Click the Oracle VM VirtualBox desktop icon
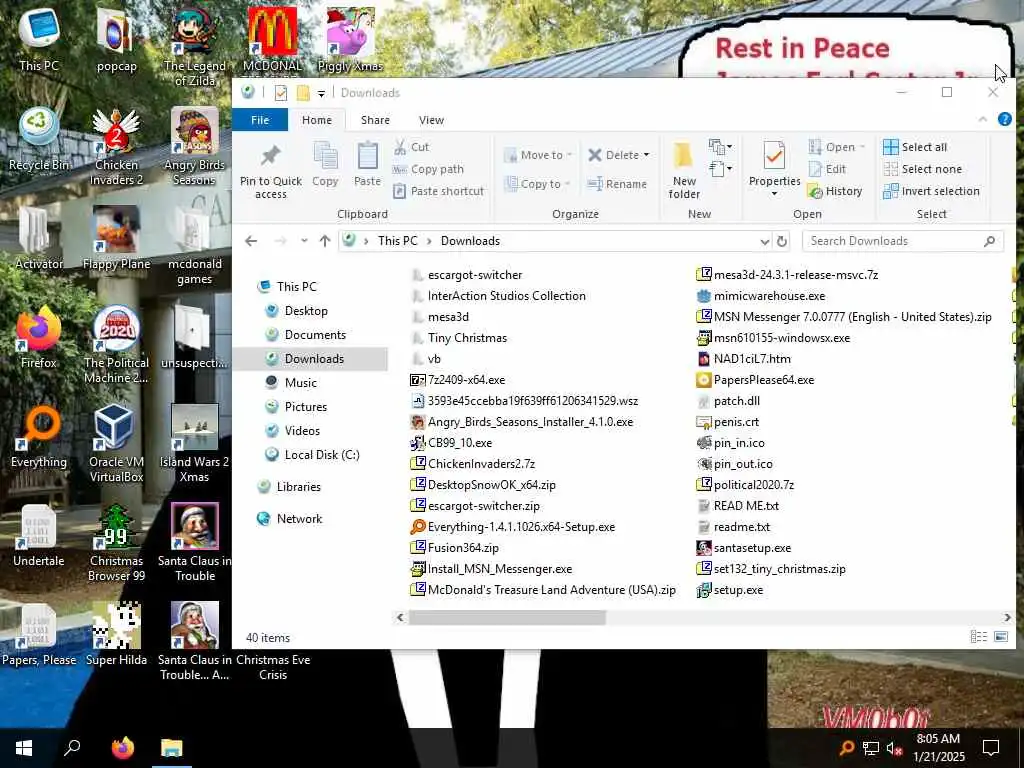 [x=116, y=443]
